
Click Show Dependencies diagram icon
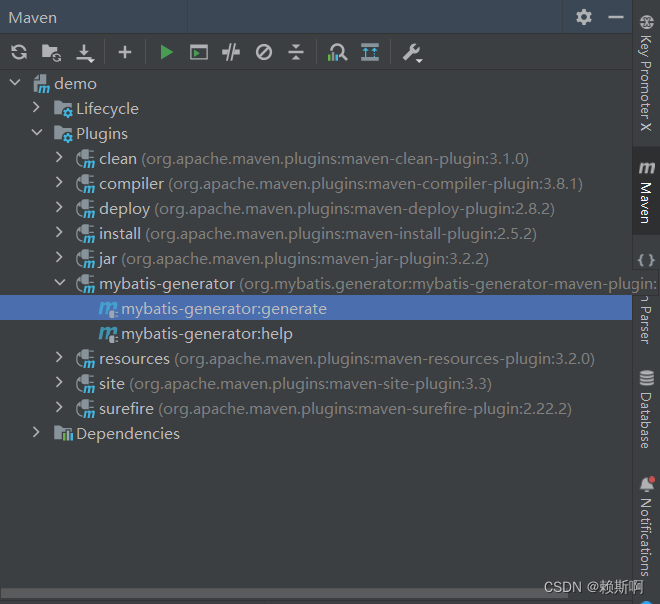370,52
